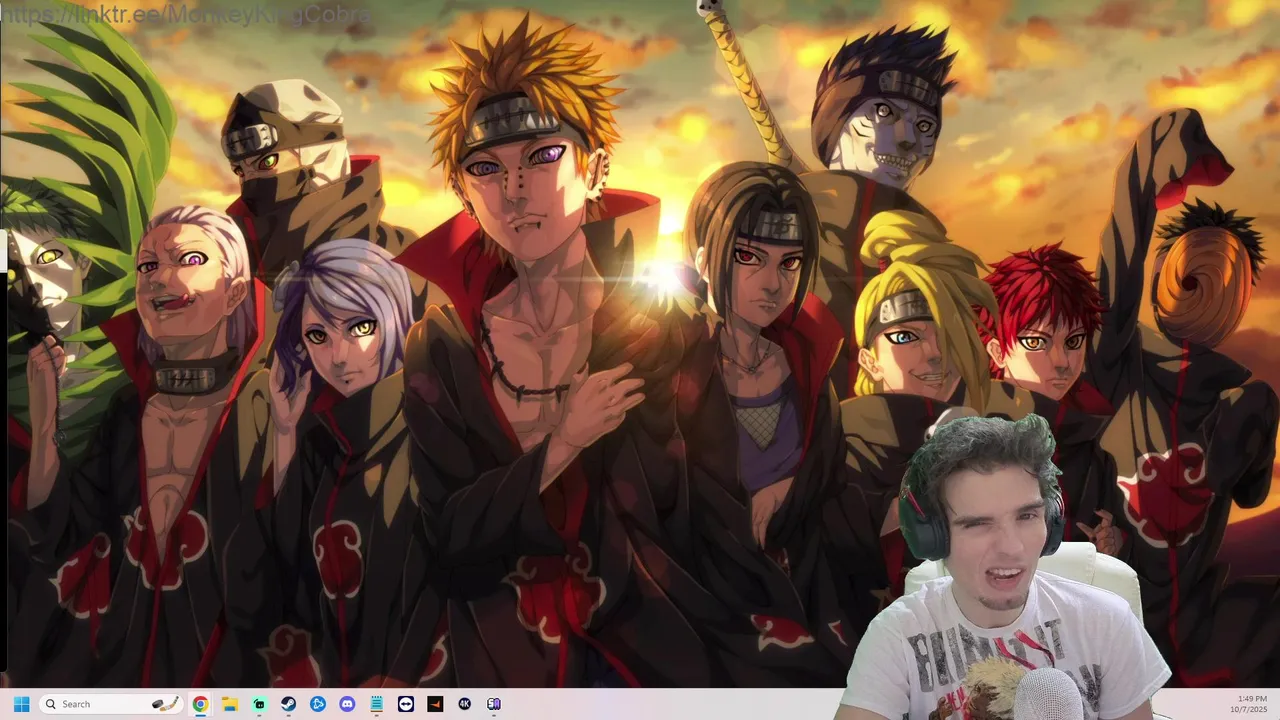Open Google Chrome from the taskbar
The width and height of the screenshot is (1280, 720).
200,704
